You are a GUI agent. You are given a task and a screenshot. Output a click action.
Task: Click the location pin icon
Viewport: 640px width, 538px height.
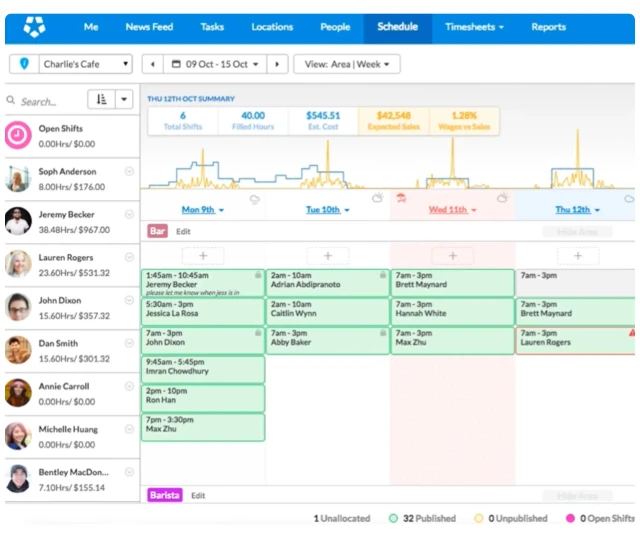pos(25,64)
